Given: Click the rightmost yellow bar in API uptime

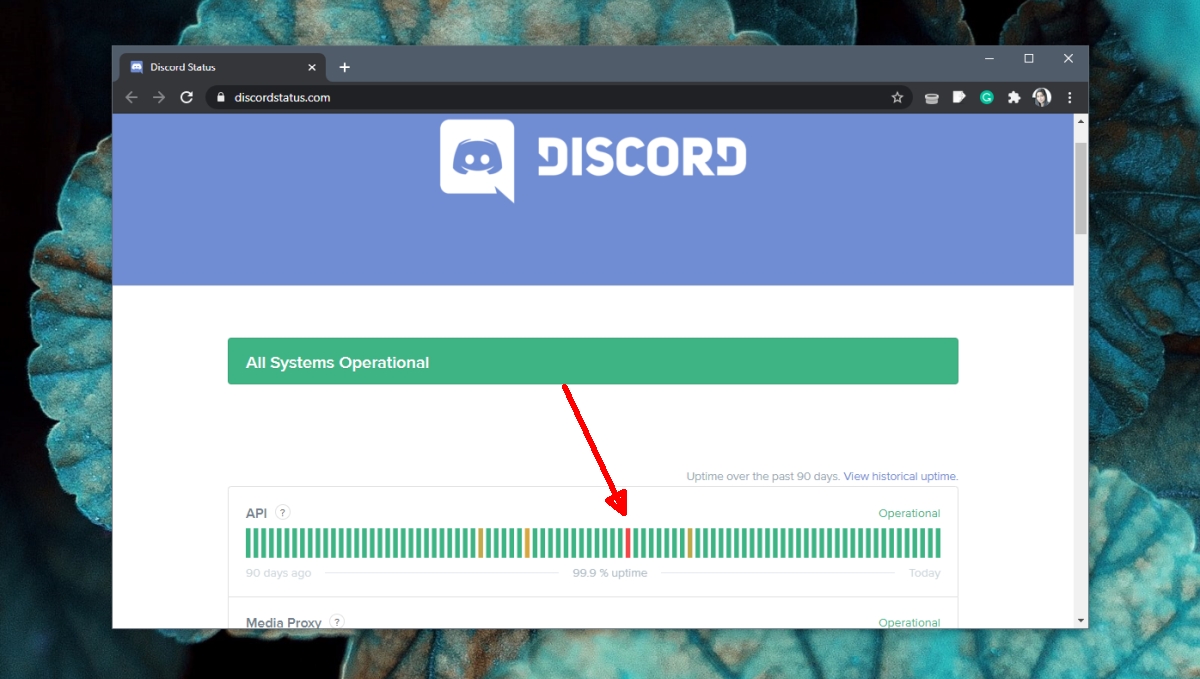Looking at the screenshot, I should coord(690,543).
